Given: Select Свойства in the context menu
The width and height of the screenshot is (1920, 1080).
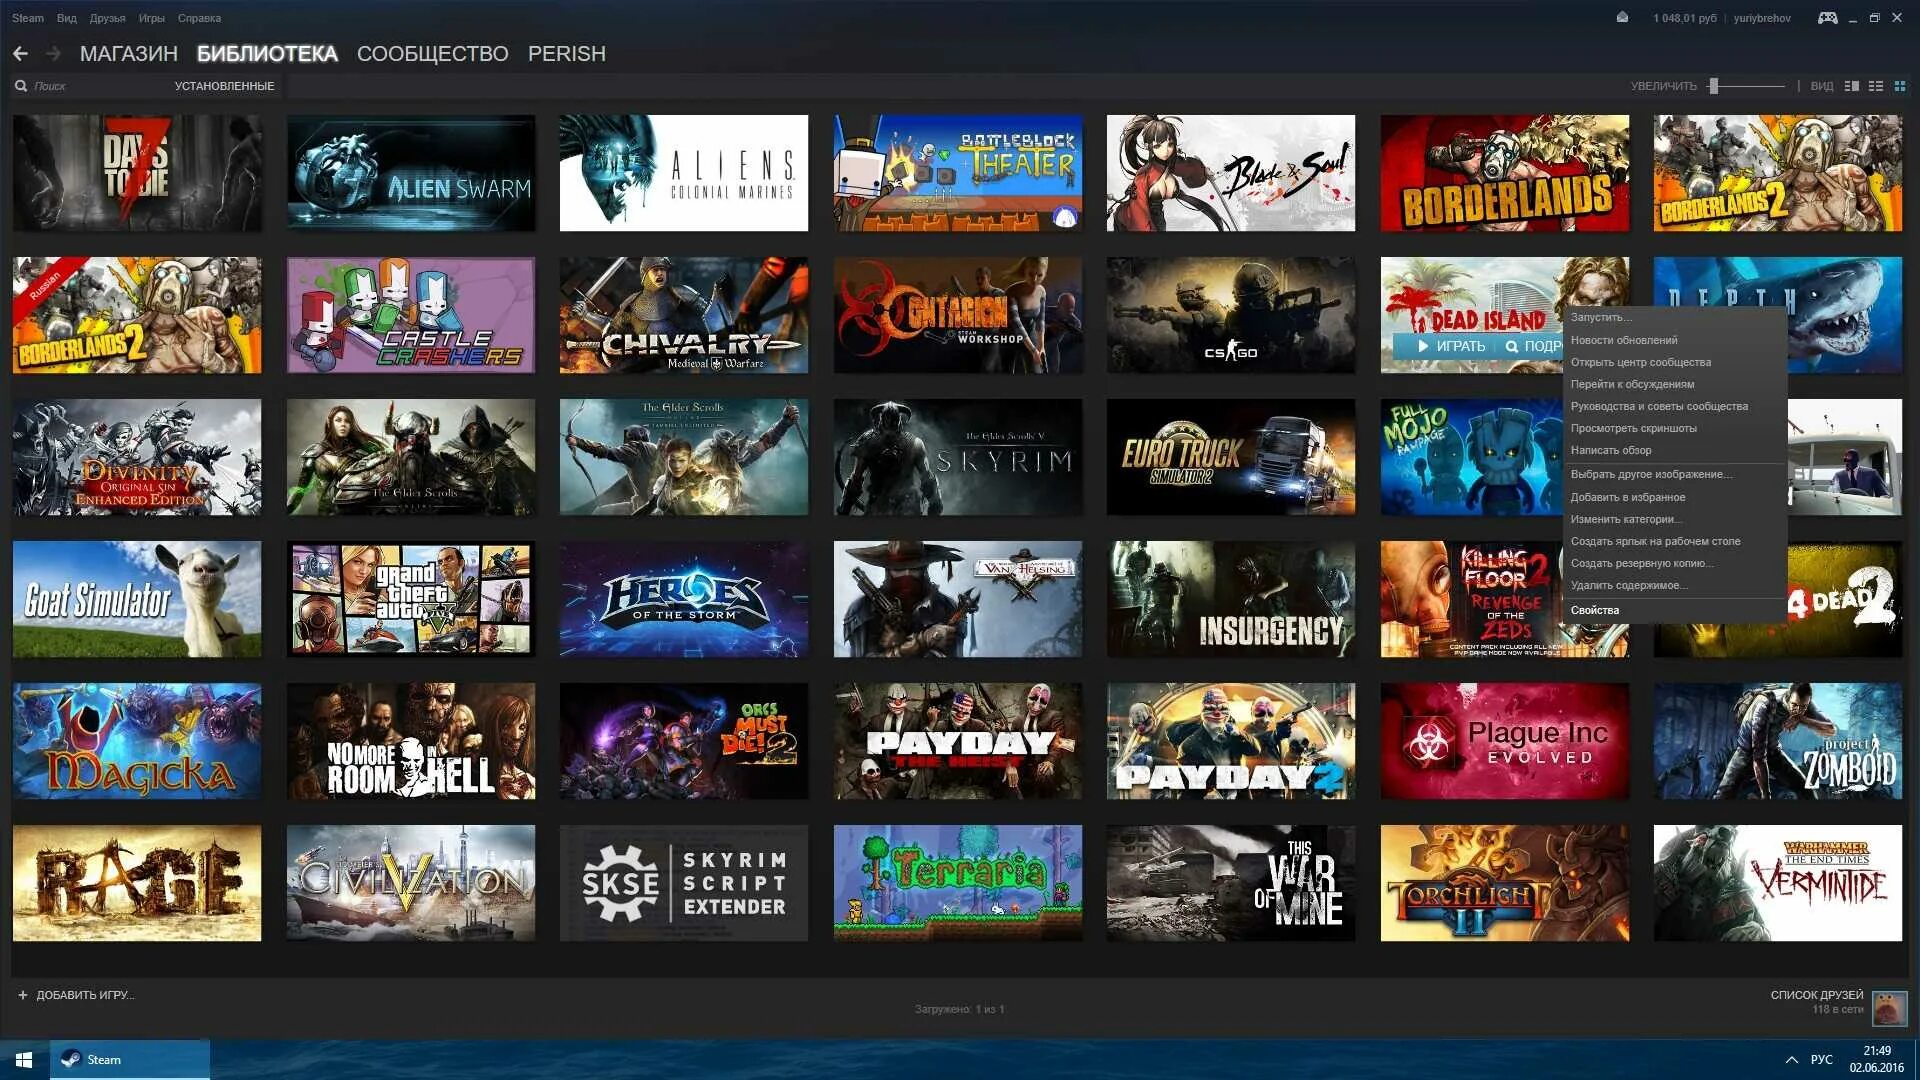Looking at the screenshot, I should [x=1595, y=610].
